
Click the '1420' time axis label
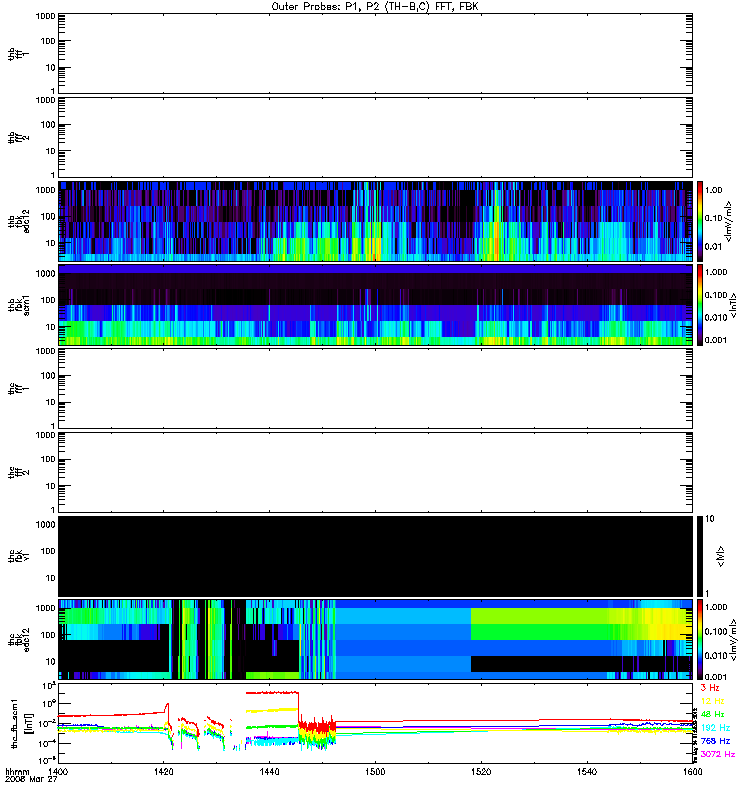[164, 772]
